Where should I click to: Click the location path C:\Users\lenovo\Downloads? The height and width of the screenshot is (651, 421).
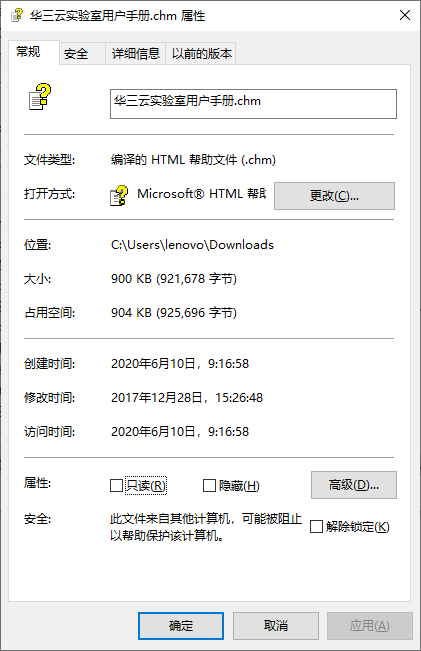point(192,245)
